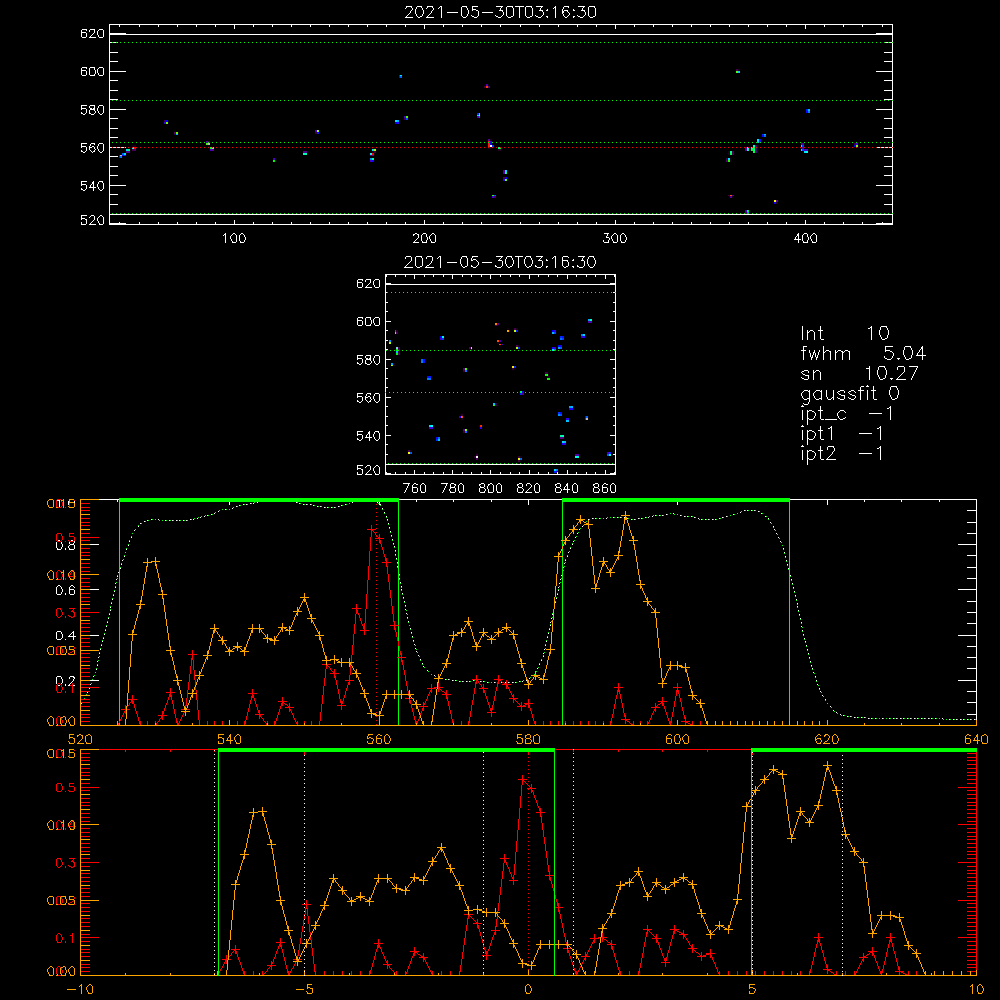1000x1000 pixels.
Task: Click the orange peak near 593 in the profile plot
Action: pyautogui.click(x=626, y=515)
